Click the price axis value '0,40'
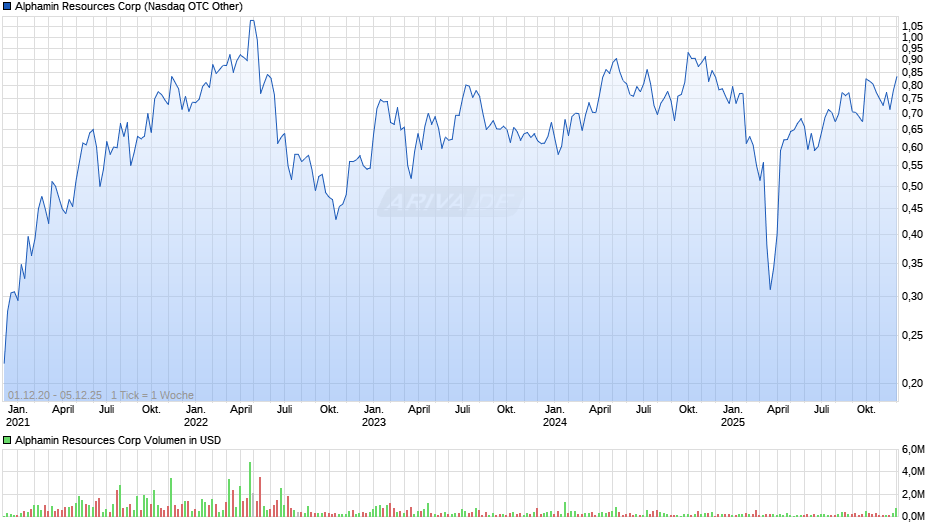 tap(912, 235)
